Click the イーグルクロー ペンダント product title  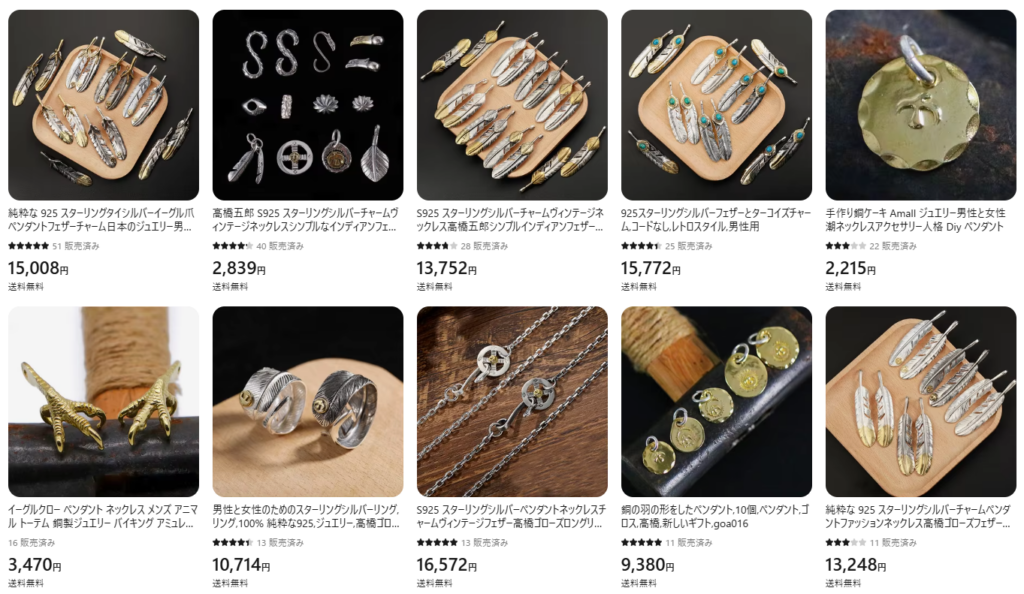pyautogui.click(x=102, y=516)
